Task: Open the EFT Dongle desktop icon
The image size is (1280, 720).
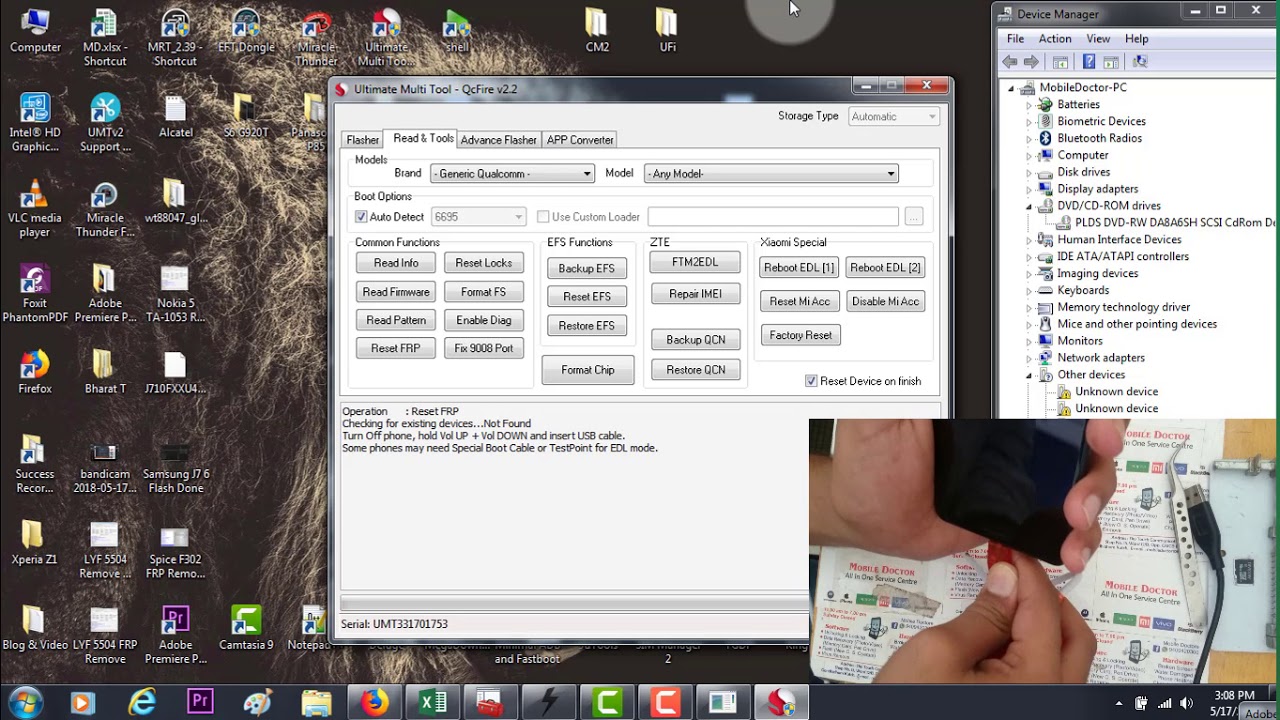Action: pos(246,31)
